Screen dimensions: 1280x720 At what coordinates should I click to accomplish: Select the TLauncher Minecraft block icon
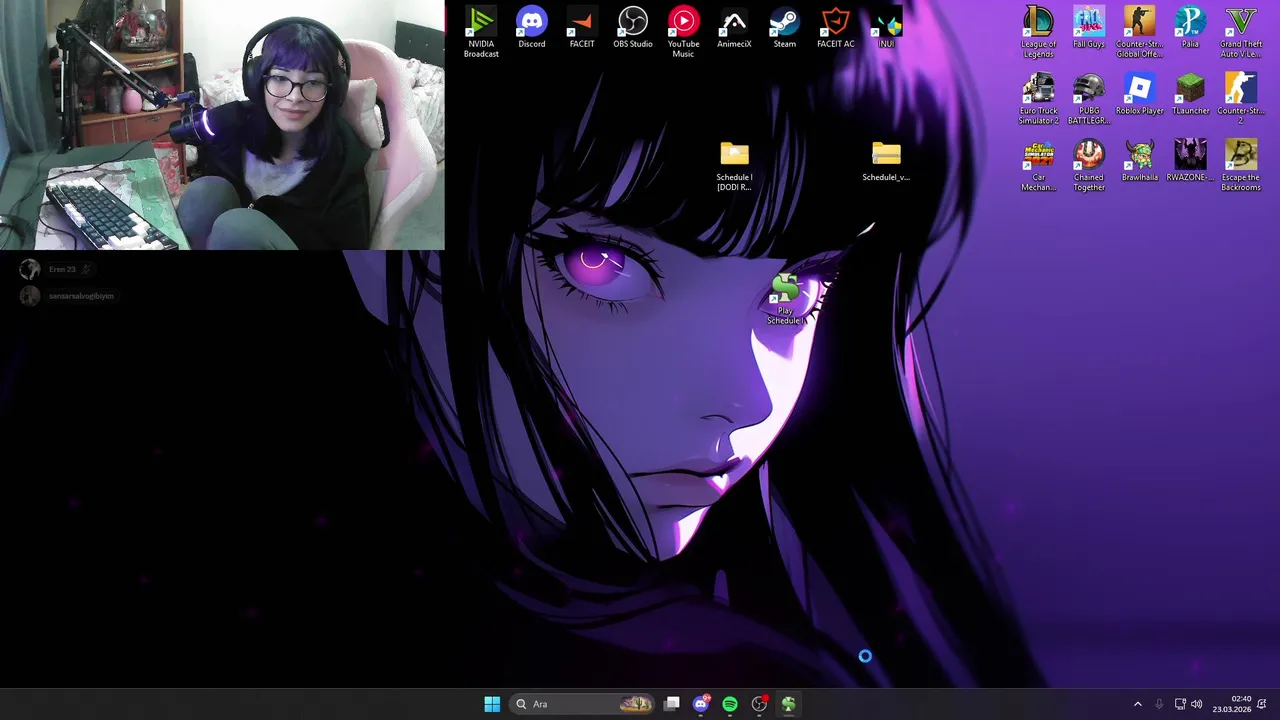[1190, 95]
